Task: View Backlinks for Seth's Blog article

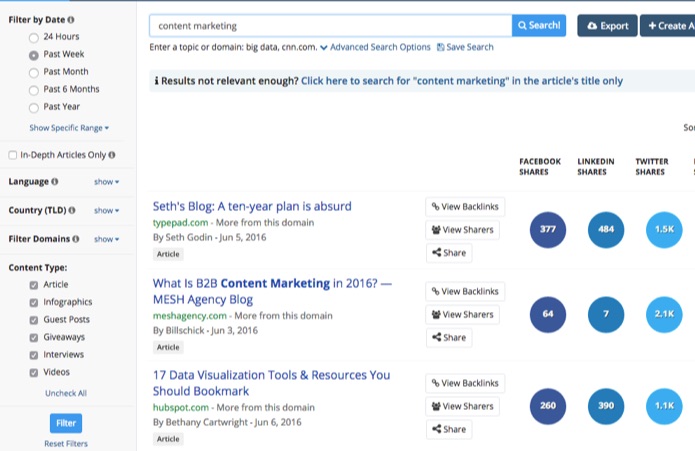Action: pyautogui.click(x=465, y=206)
